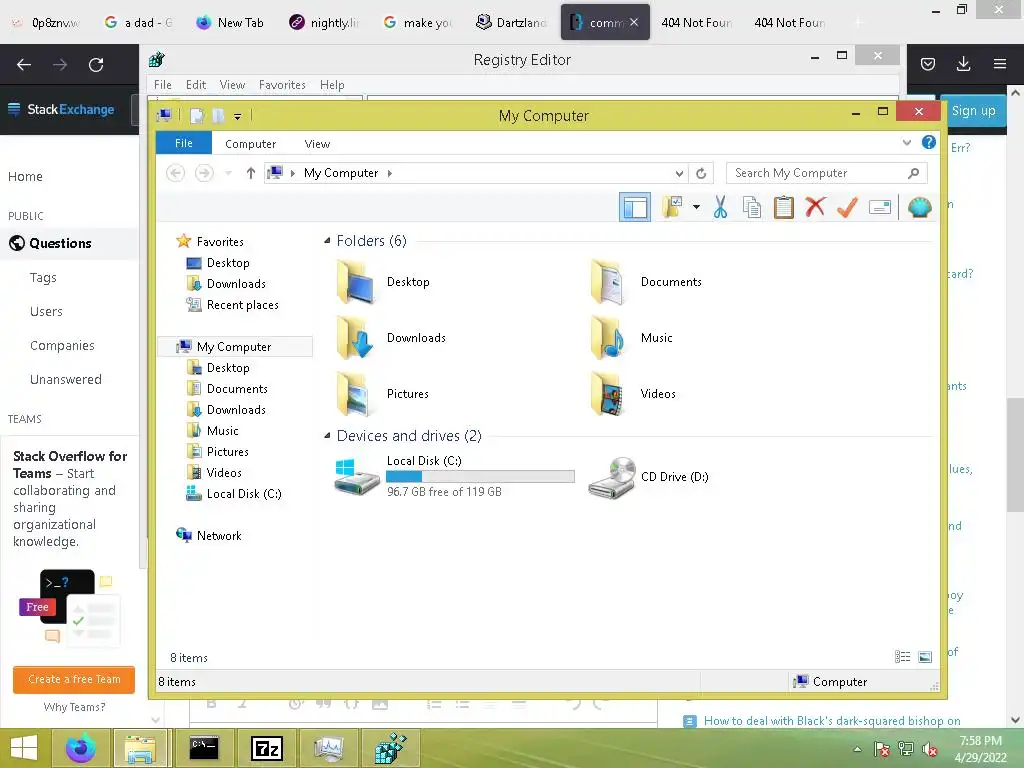Go up one folder level
The height and width of the screenshot is (768, 1024).
[251, 173]
